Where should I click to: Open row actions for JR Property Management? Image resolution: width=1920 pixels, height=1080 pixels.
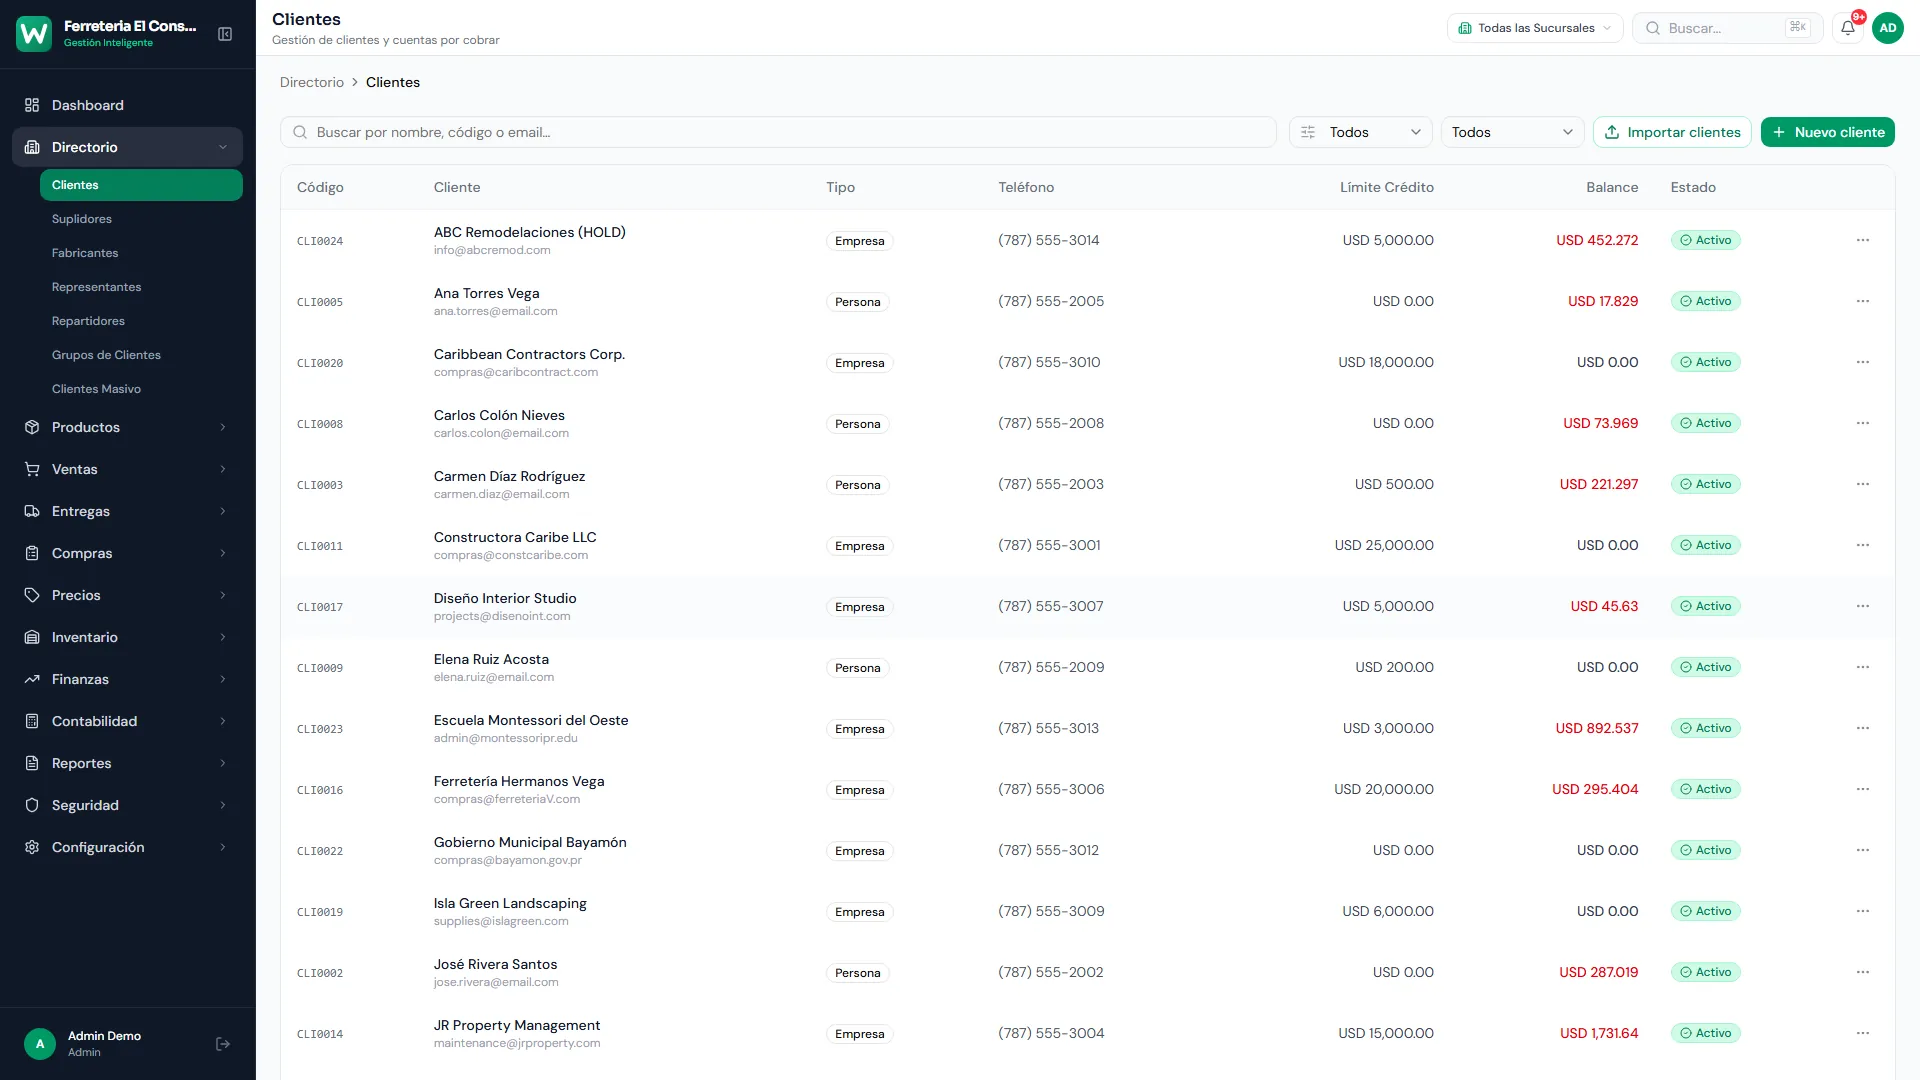1862,1033
